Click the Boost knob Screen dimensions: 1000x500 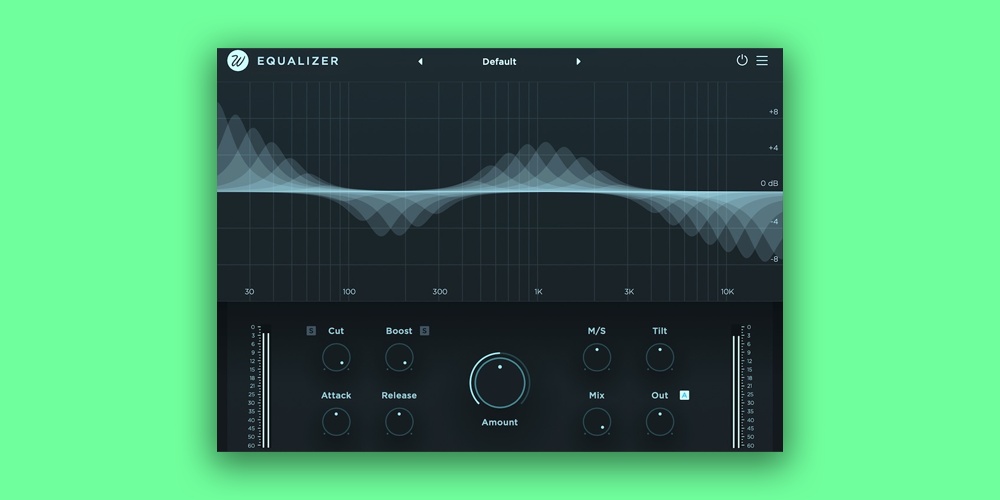pyautogui.click(x=399, y=357)
